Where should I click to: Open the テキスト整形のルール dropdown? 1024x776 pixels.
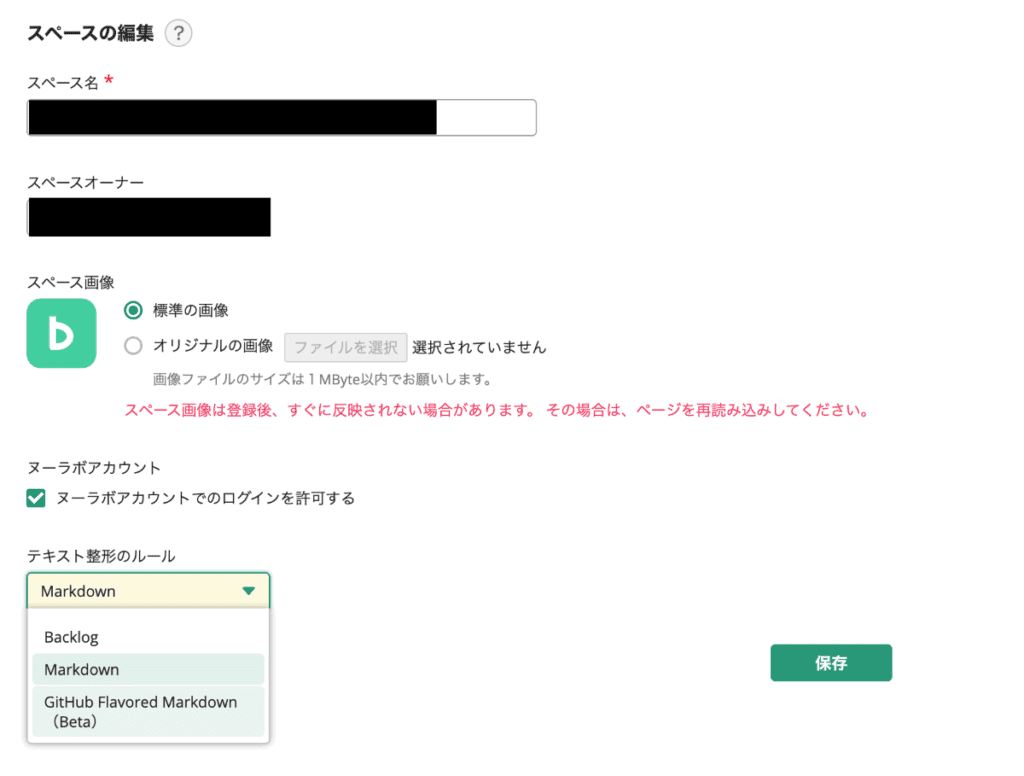[148, 590]
